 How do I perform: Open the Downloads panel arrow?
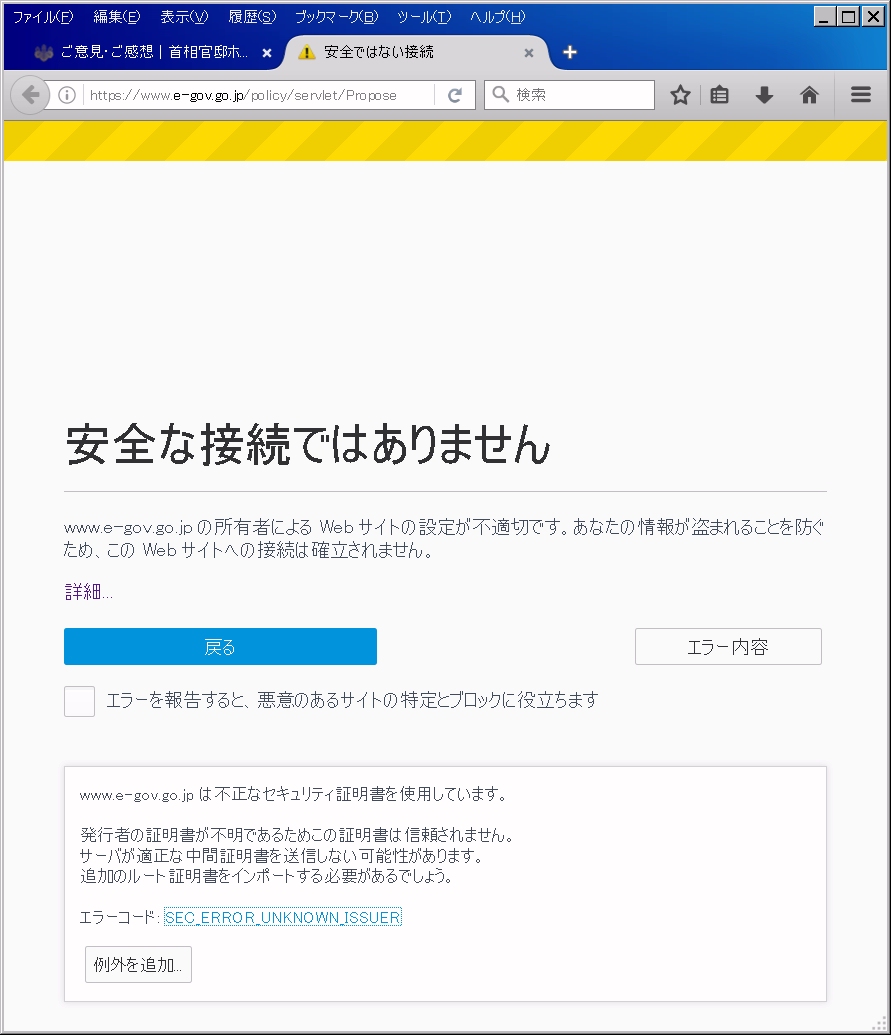pos(764,95)
